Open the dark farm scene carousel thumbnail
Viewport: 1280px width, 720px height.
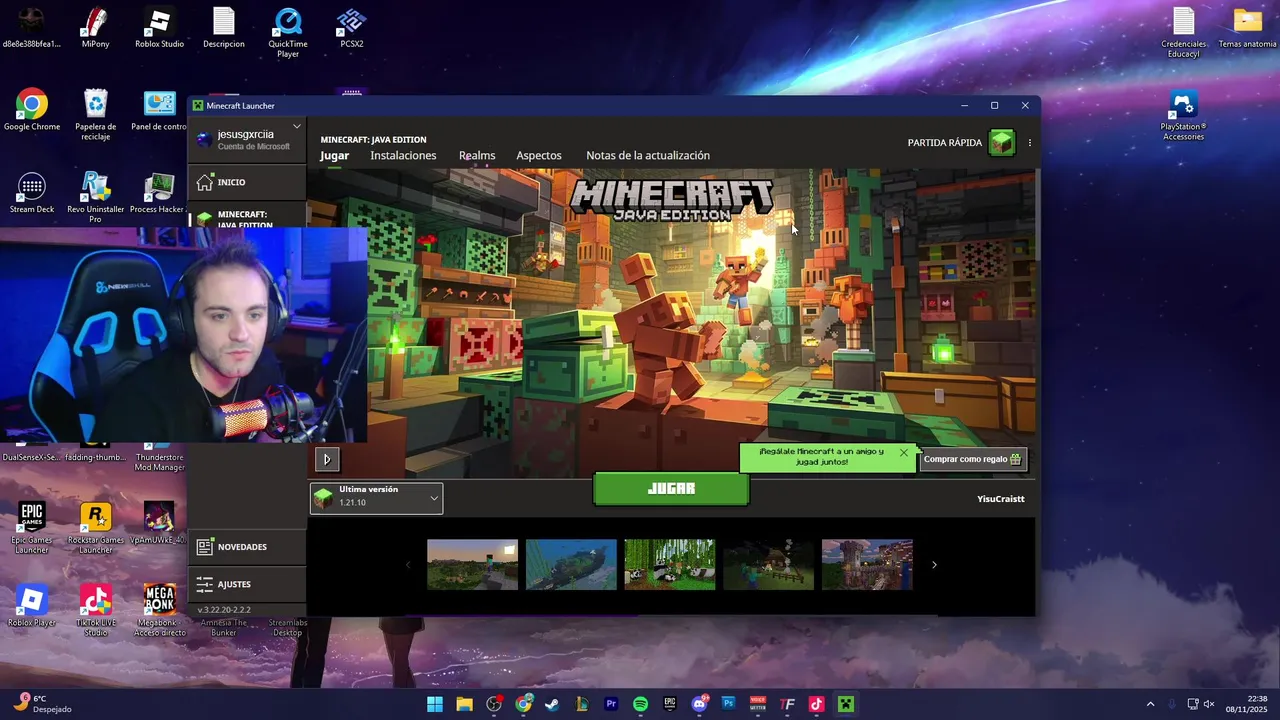(768, 565)
